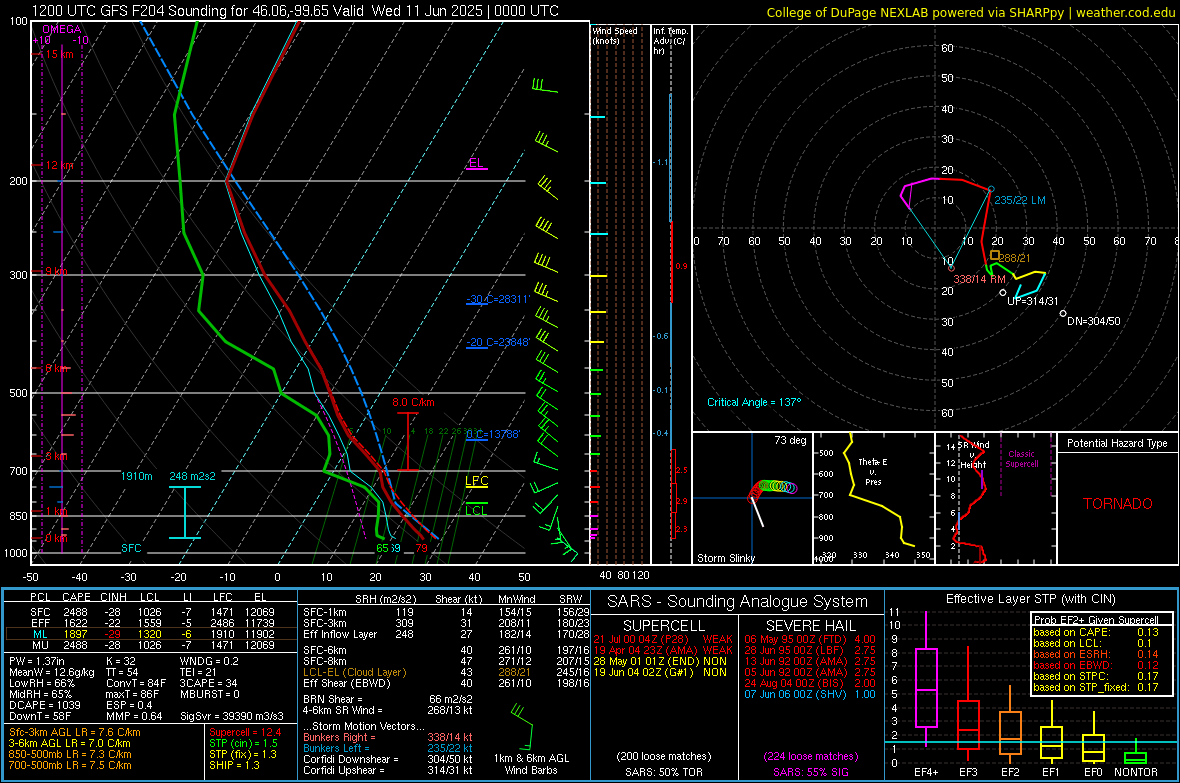The height and width of the screenshot is (783, 1180).
Task: Click the Critical Angle = 137° readout
Action: [x=754, y=402]
